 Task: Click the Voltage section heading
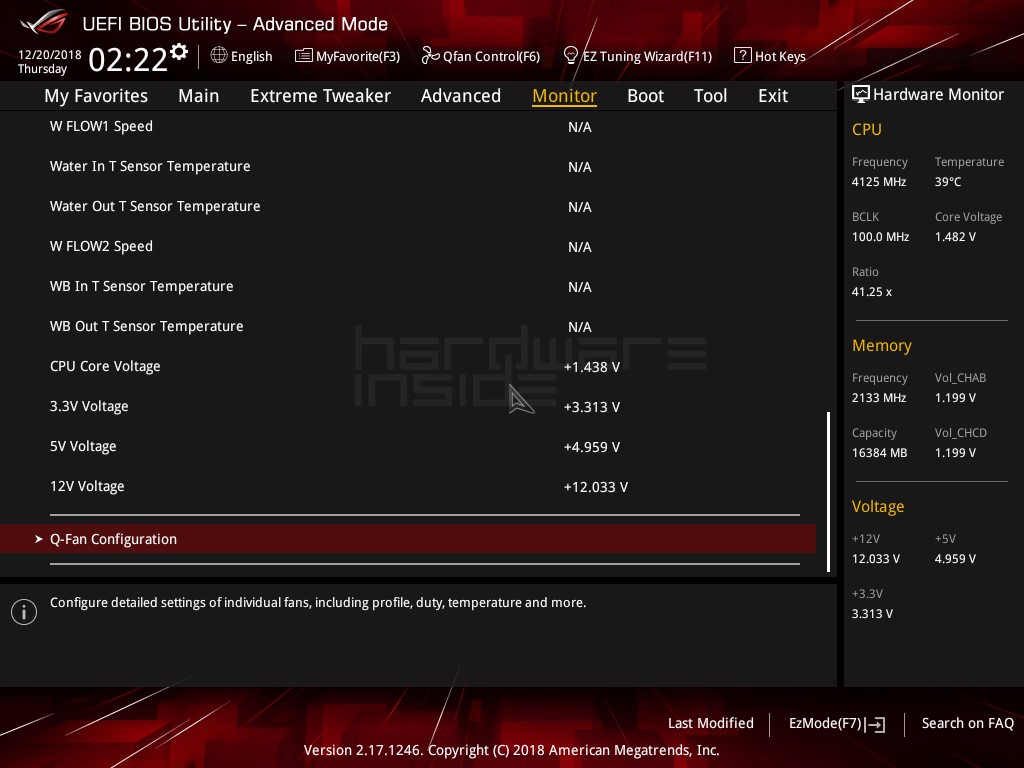878,507
